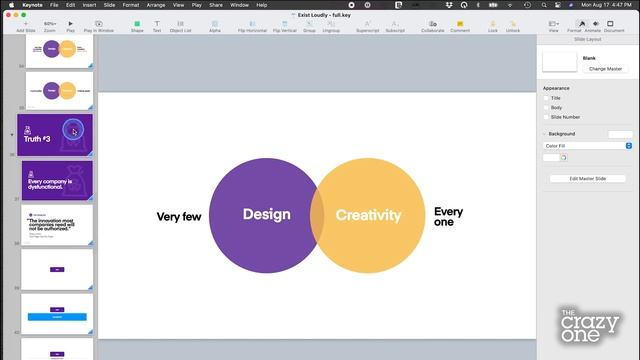
Task: Click the Lock toolbar icon
Action: pyautogui.click(x=493, y=24)
